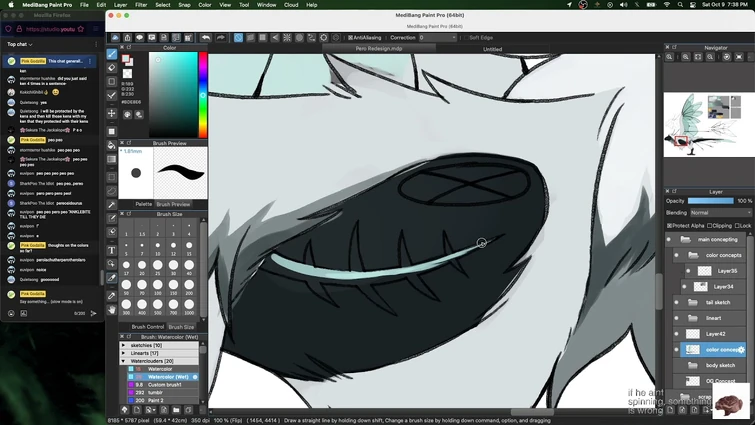Open the Filter menu
Image resolution: width=755 pixels, height=425 pixels.
tap(141, 5)
